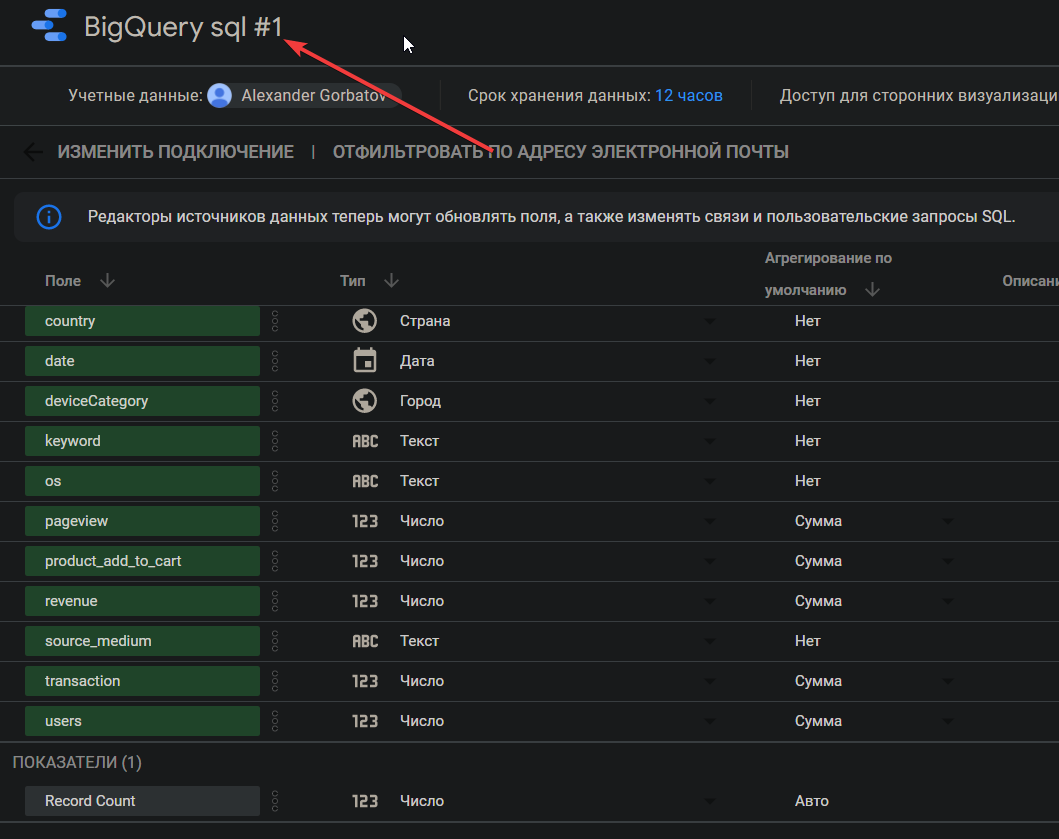Open ОТФИЛЬТРОВАТЬ ПО АДРЕСУ ЭЛЕКТРОННОЙ ПОЧТЫ
The height and width of the screenshot is (839, 1059).
click(561, 152)
